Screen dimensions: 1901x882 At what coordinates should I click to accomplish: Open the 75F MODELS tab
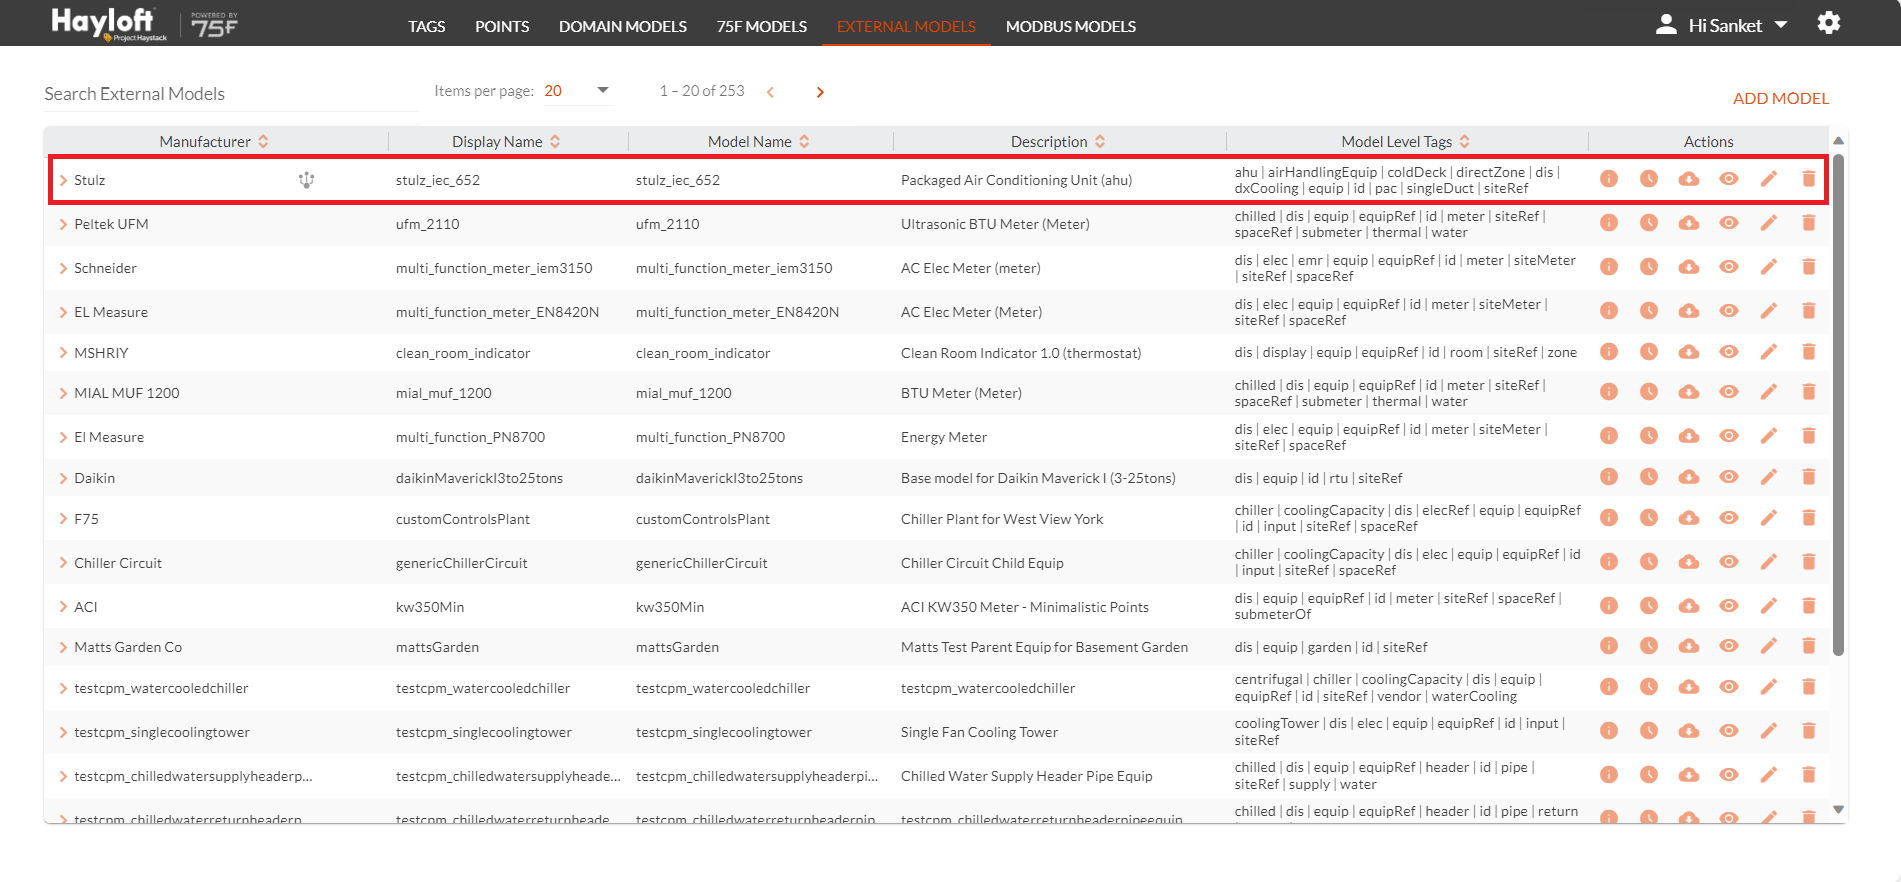click(762, 26)
